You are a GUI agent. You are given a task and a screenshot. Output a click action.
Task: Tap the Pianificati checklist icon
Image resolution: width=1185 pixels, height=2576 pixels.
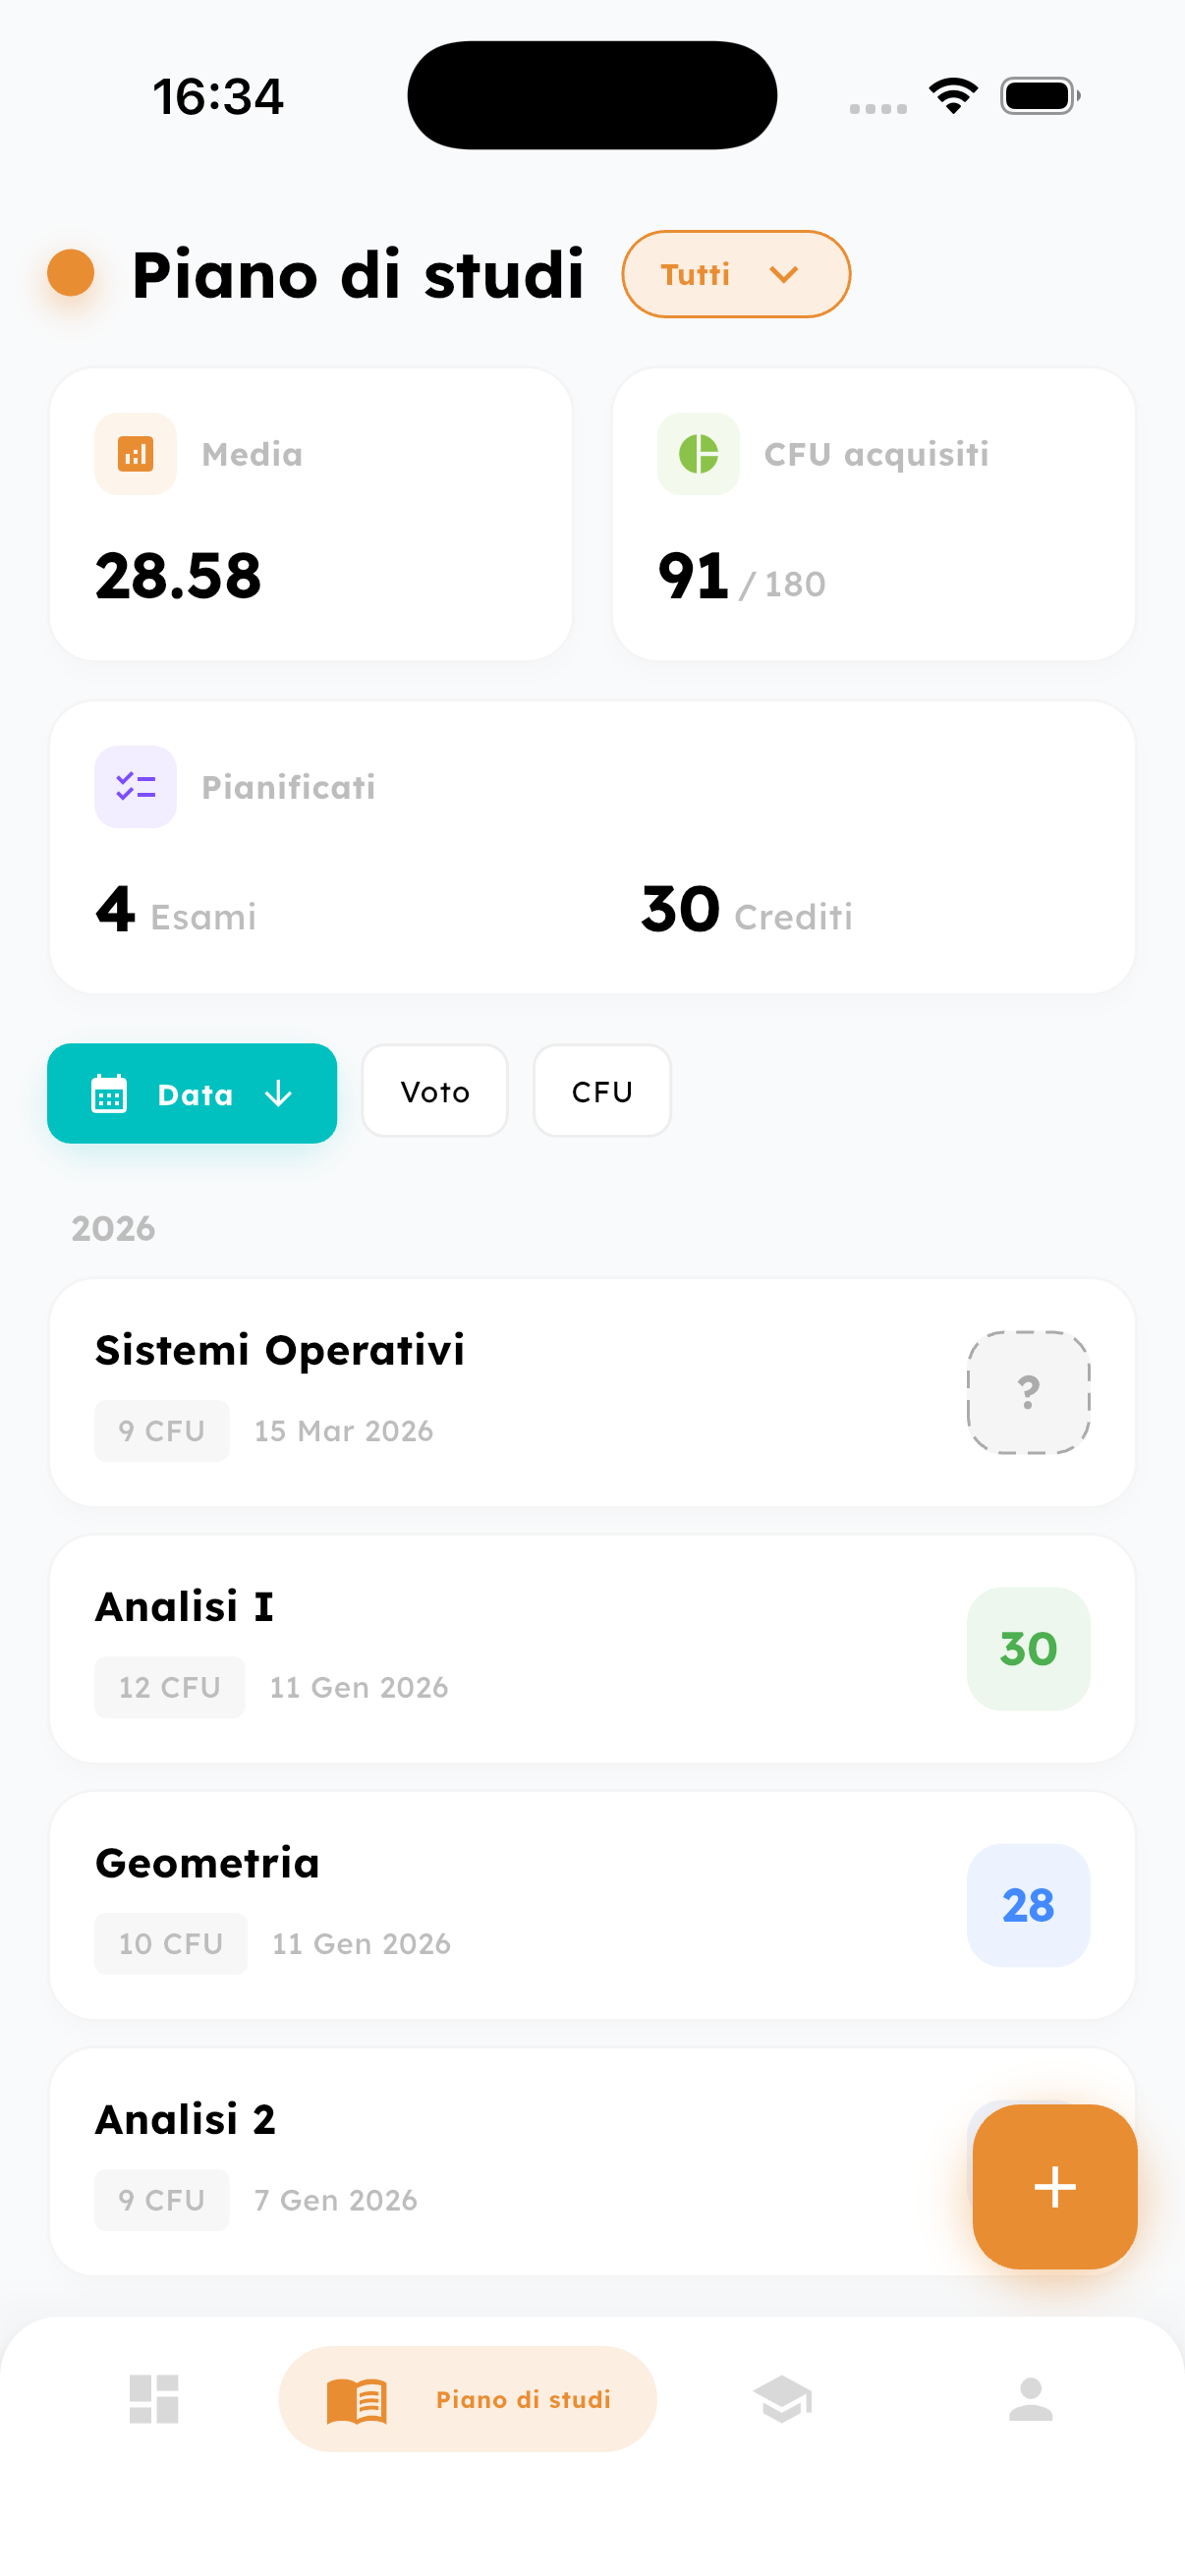tap(136, 787)
